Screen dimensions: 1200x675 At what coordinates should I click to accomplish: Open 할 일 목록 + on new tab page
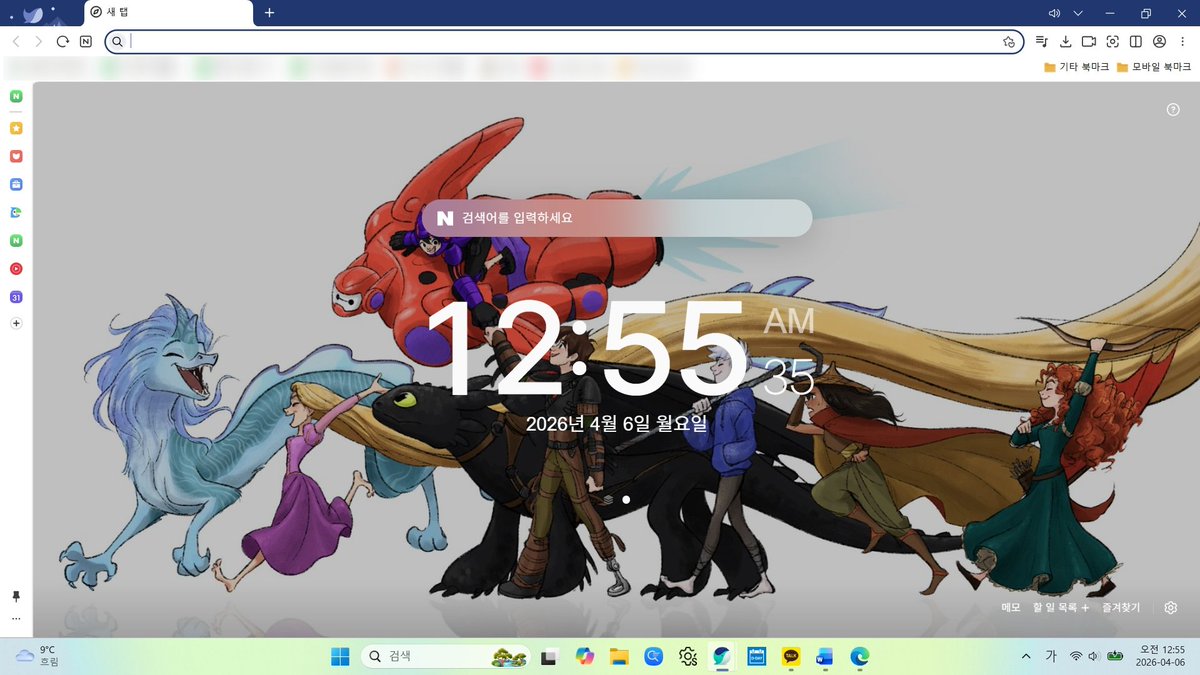point(1061,607)
